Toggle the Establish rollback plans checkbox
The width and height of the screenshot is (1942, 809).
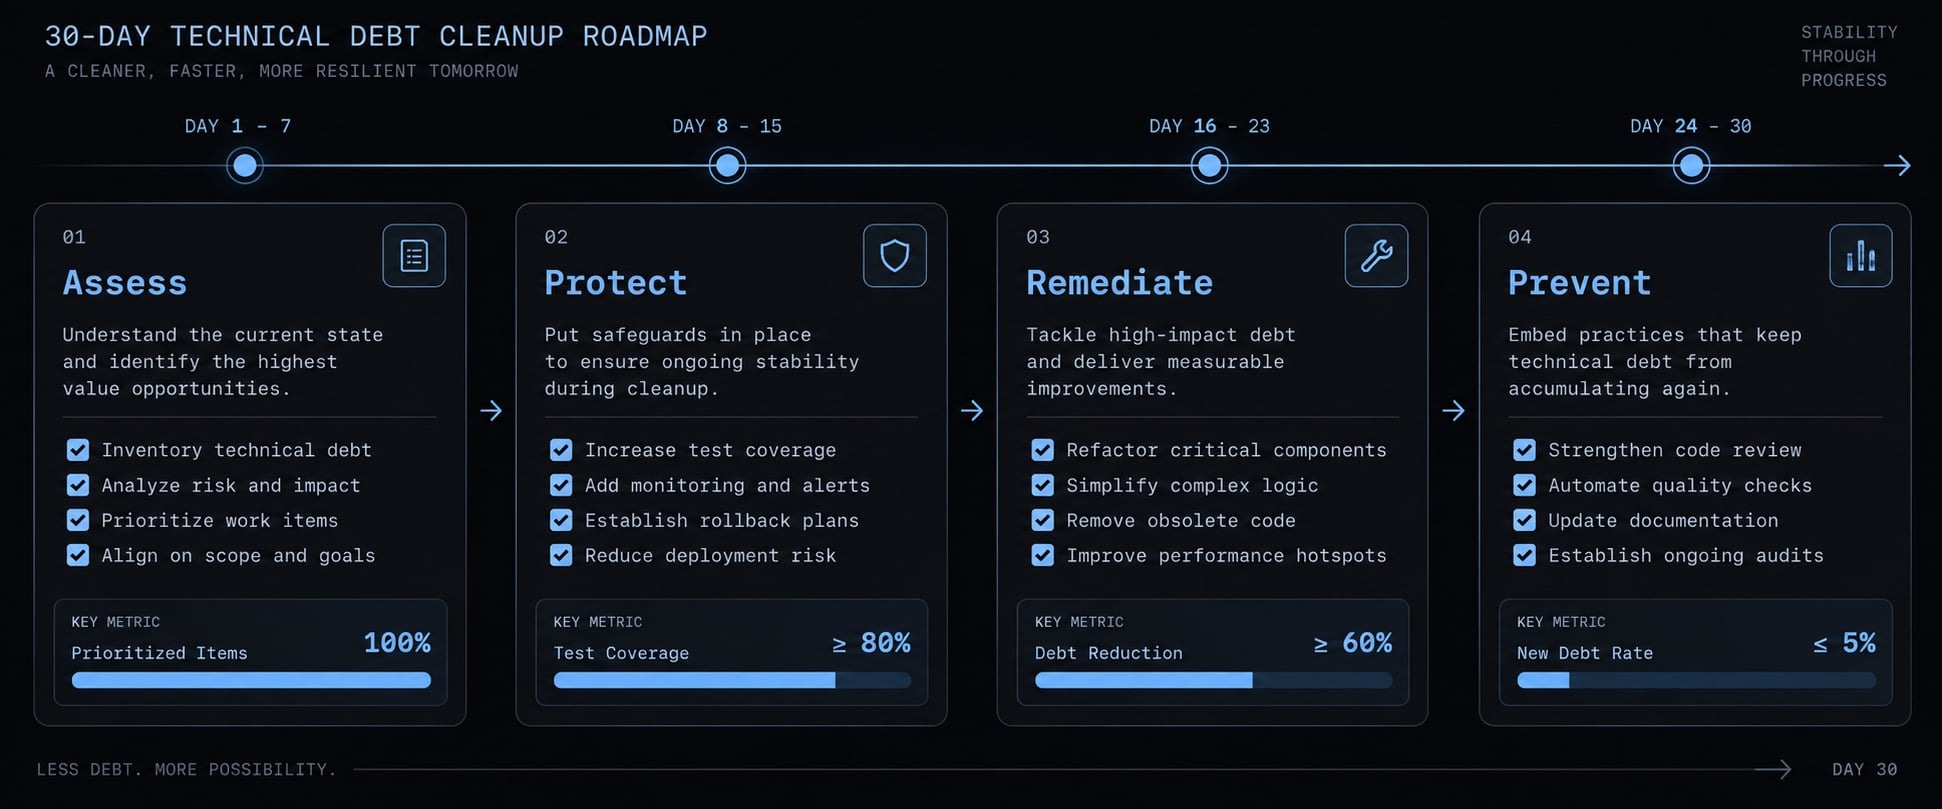[561, 520]
